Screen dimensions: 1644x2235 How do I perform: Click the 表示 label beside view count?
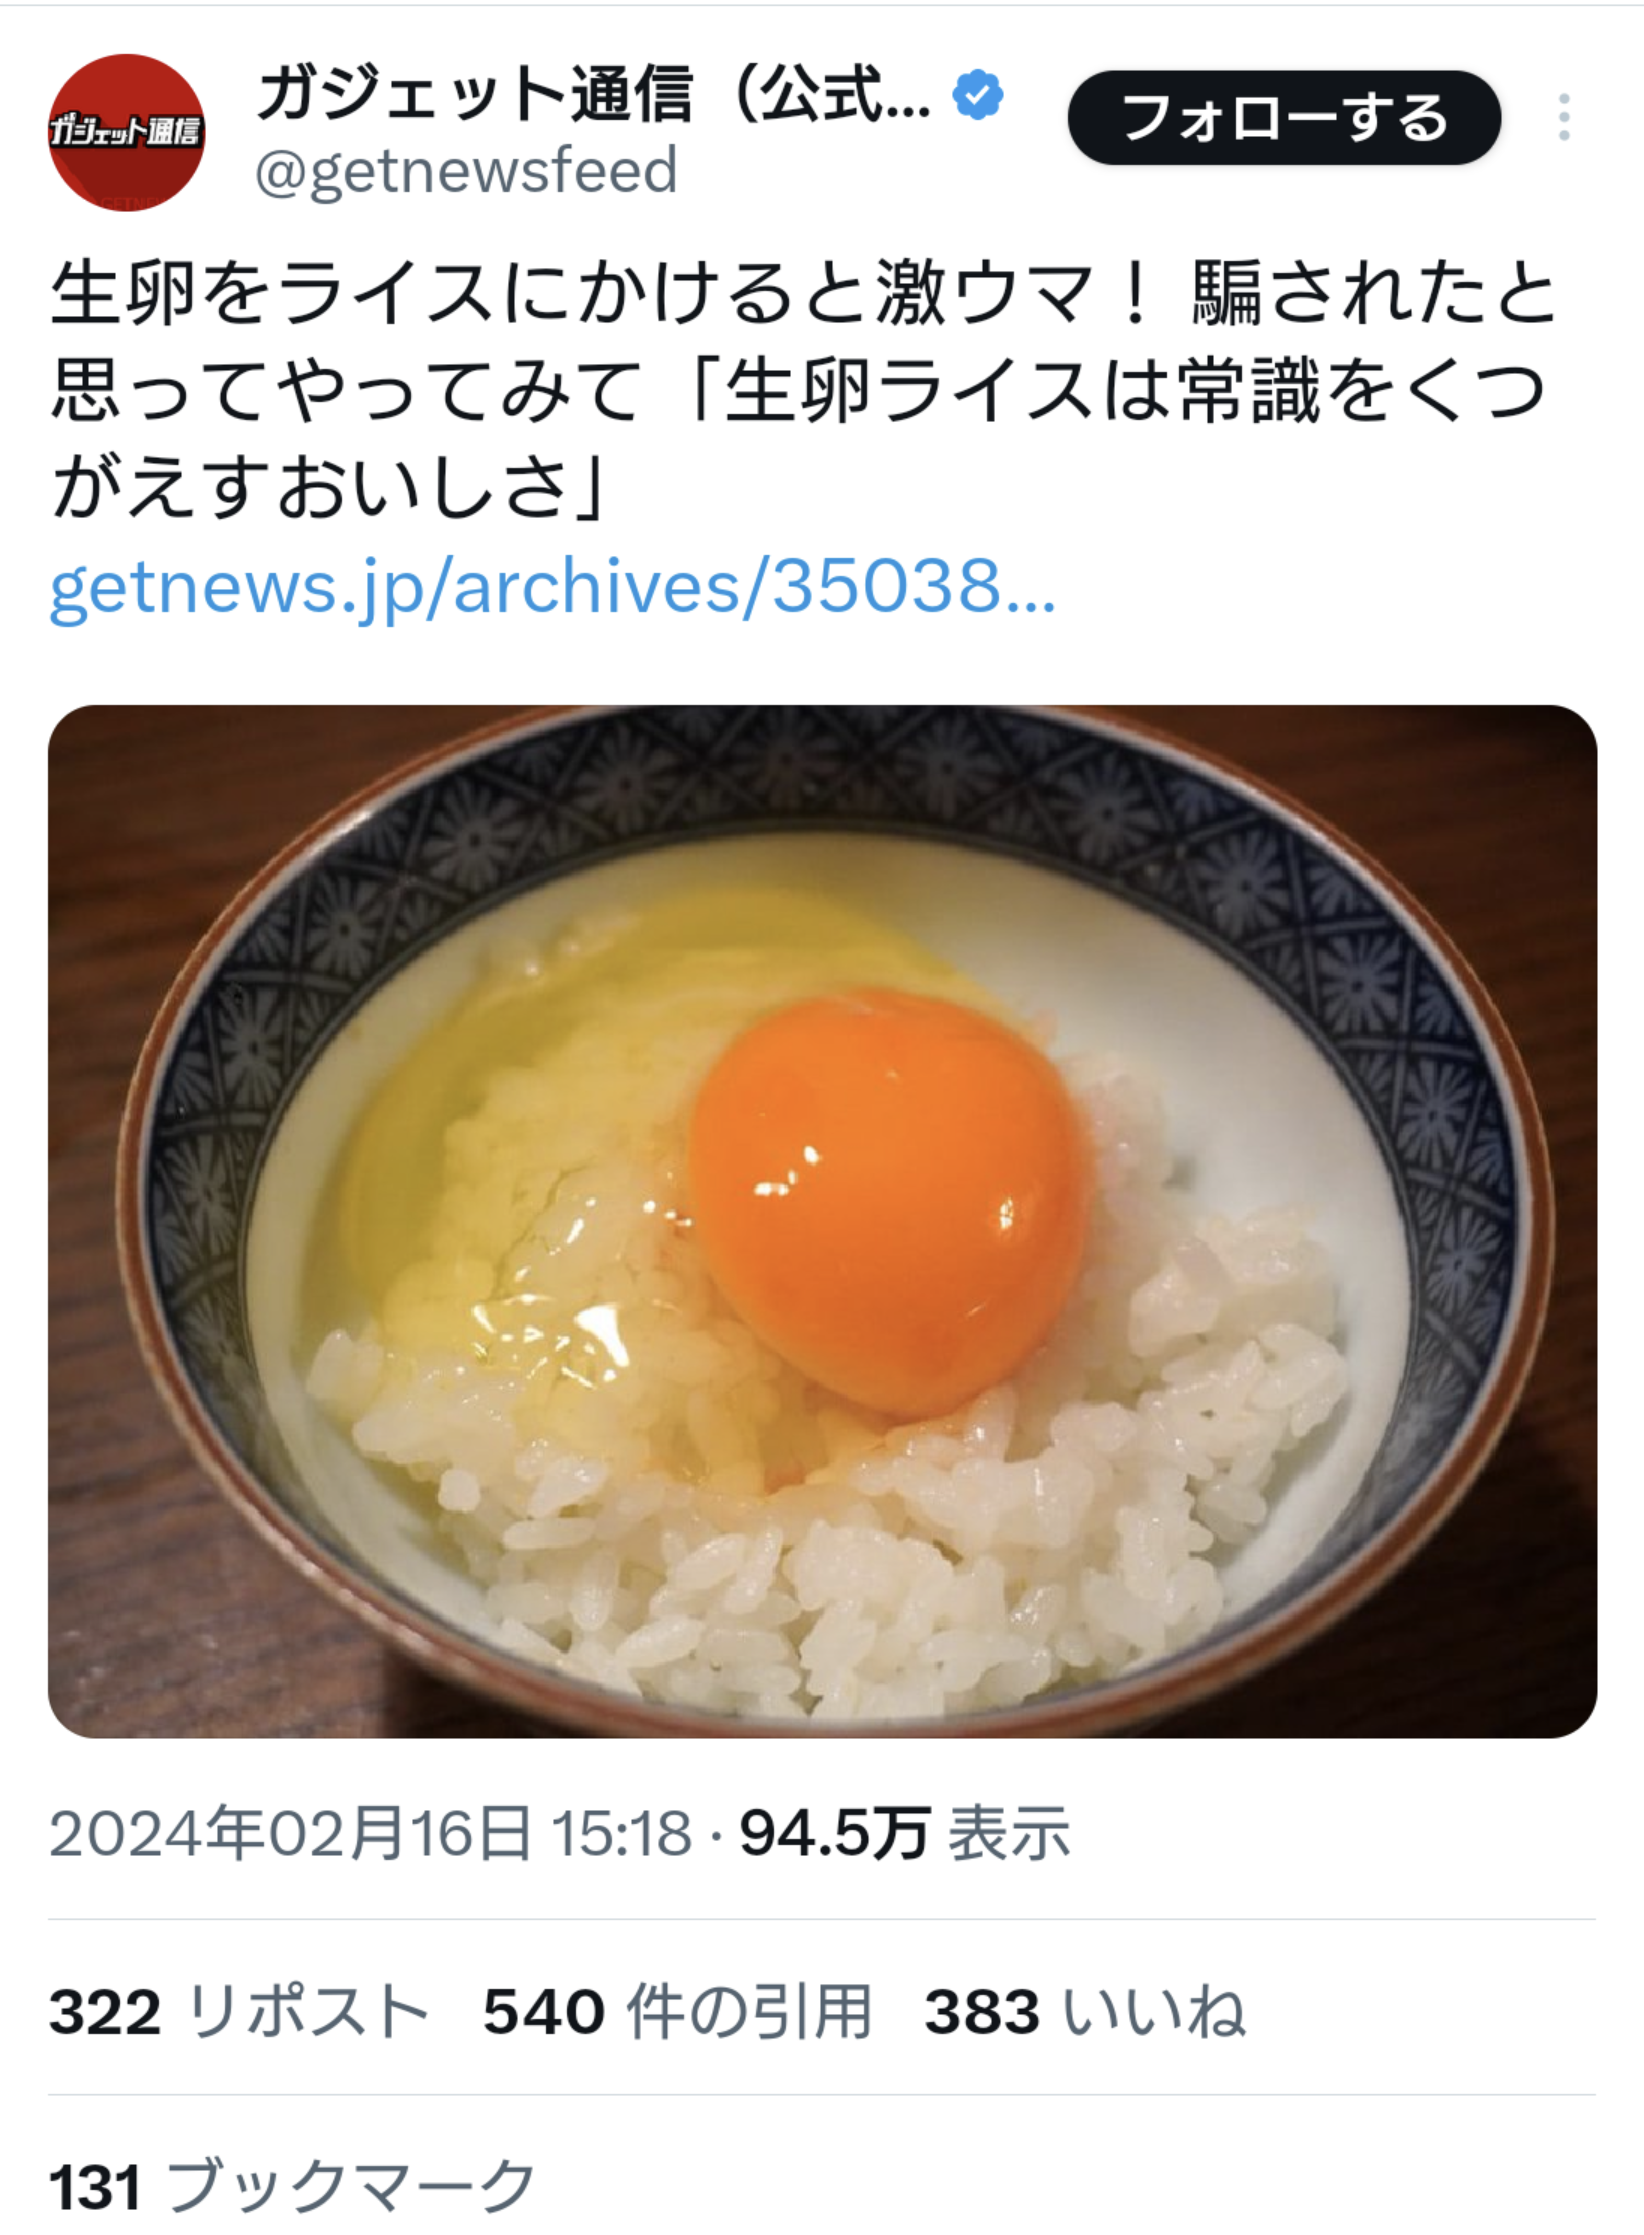point(1009,1834)
